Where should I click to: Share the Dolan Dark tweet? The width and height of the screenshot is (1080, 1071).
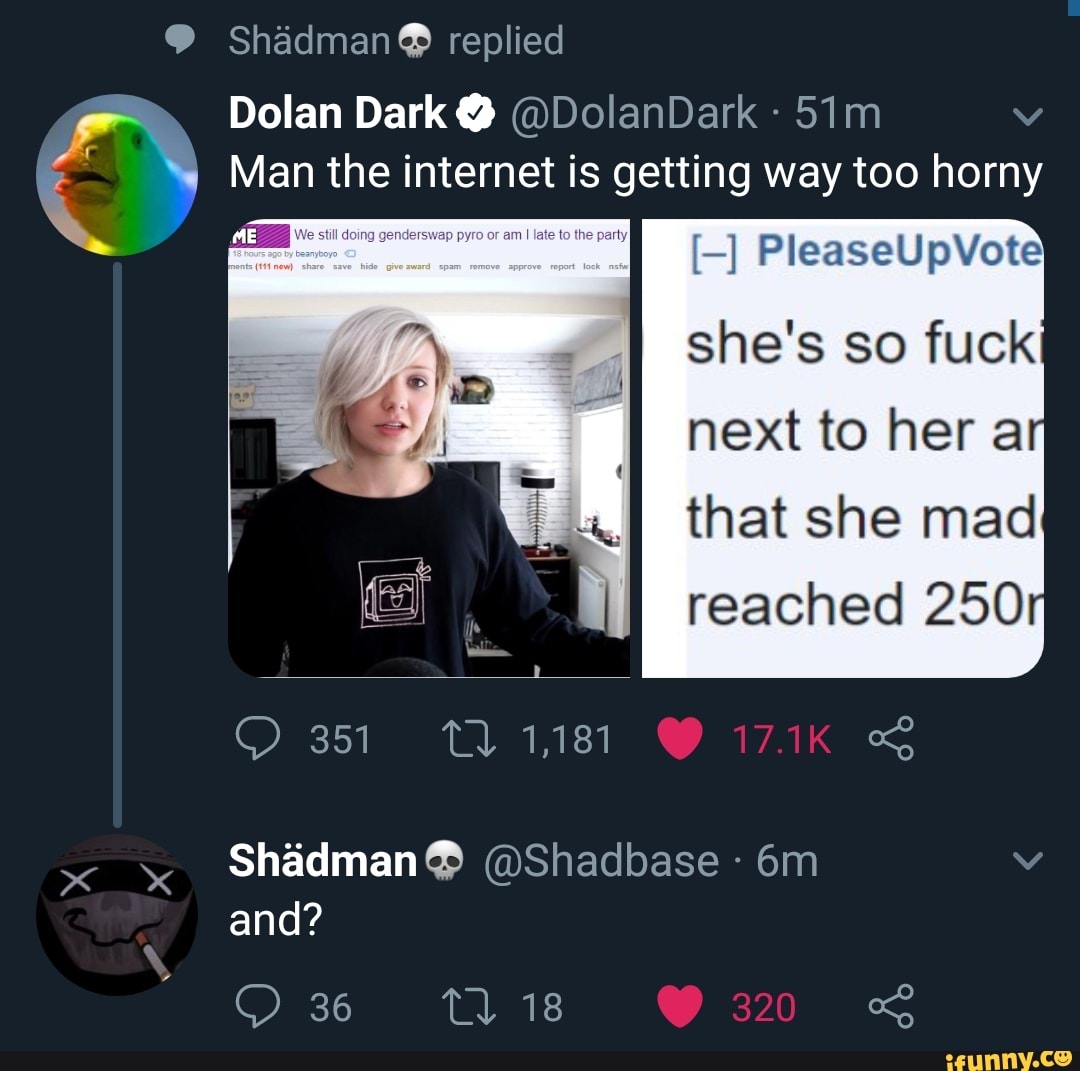point(891,738)
